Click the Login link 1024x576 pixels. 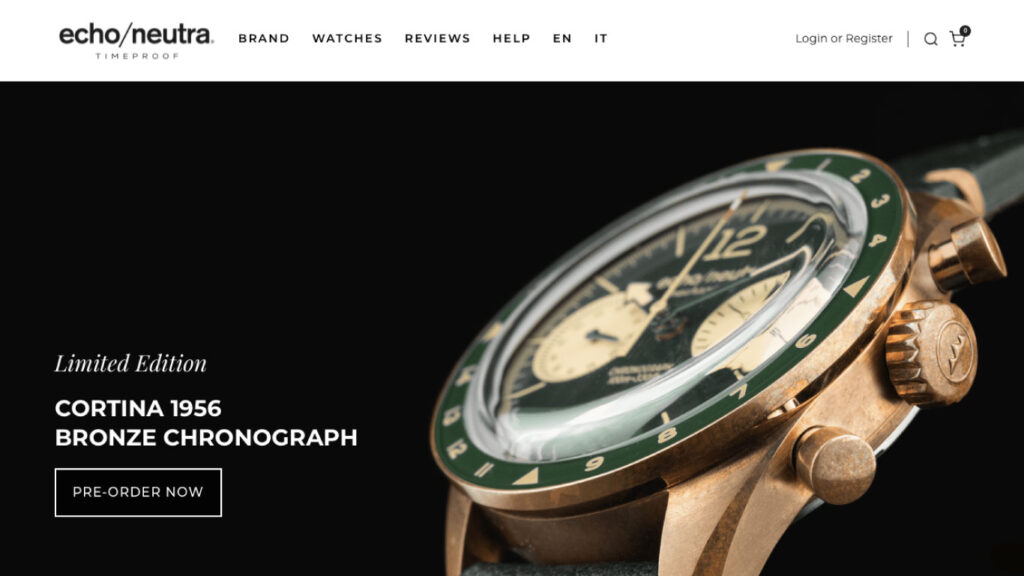[x=811, y=39]
